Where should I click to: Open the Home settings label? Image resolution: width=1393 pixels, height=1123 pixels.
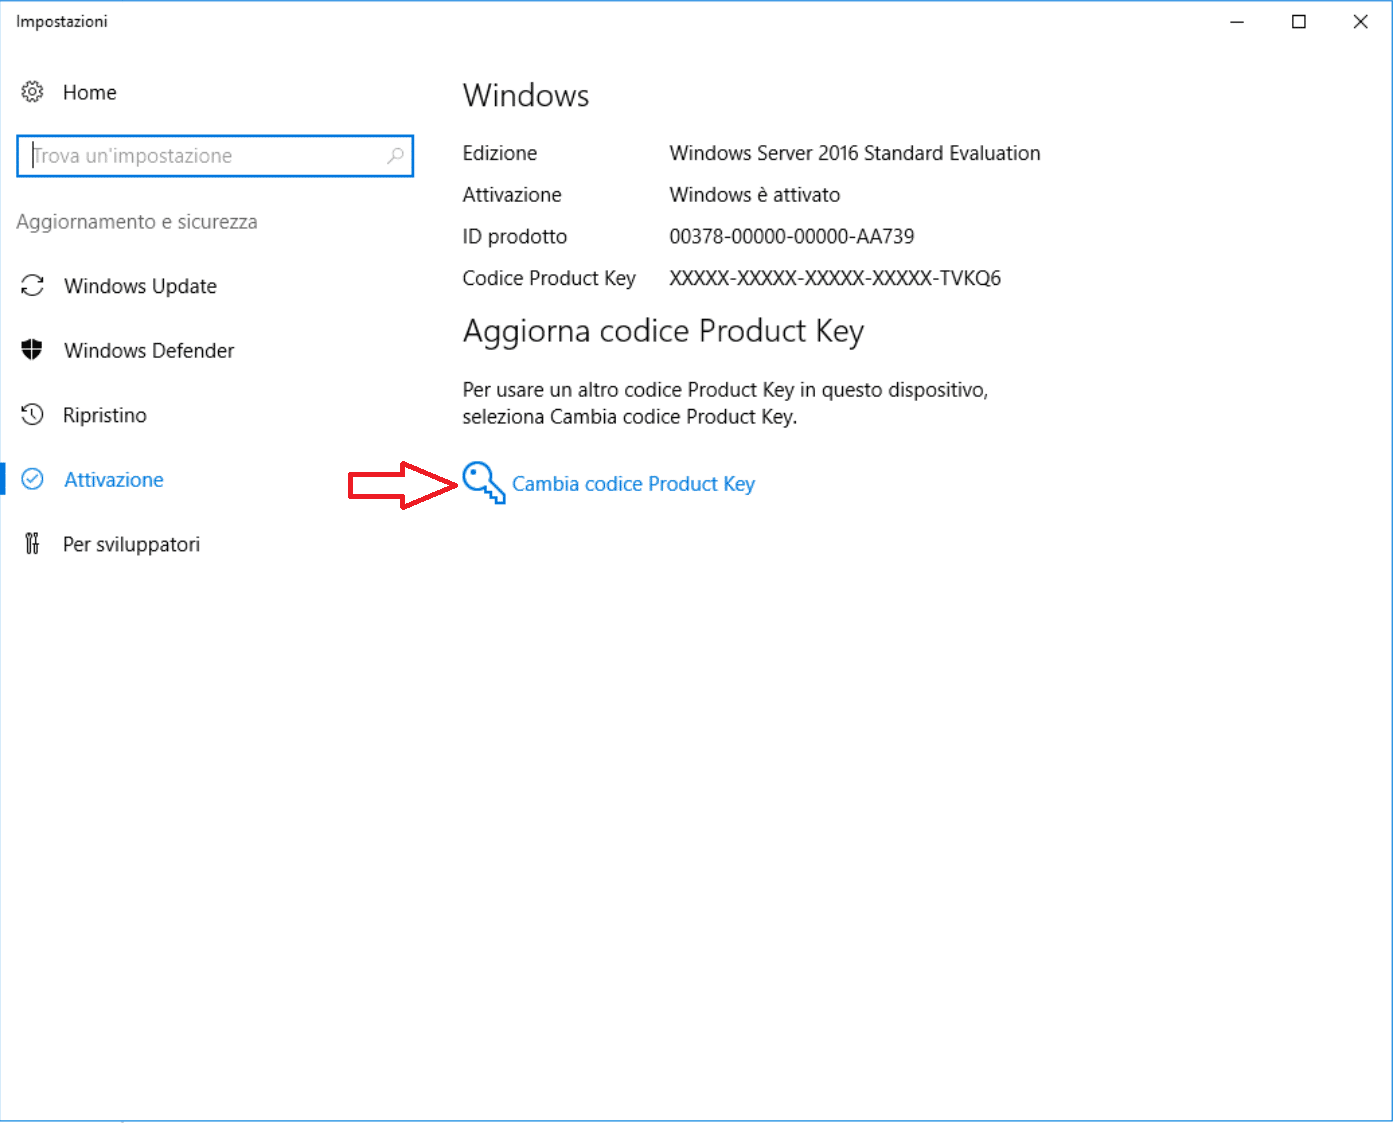90,92
